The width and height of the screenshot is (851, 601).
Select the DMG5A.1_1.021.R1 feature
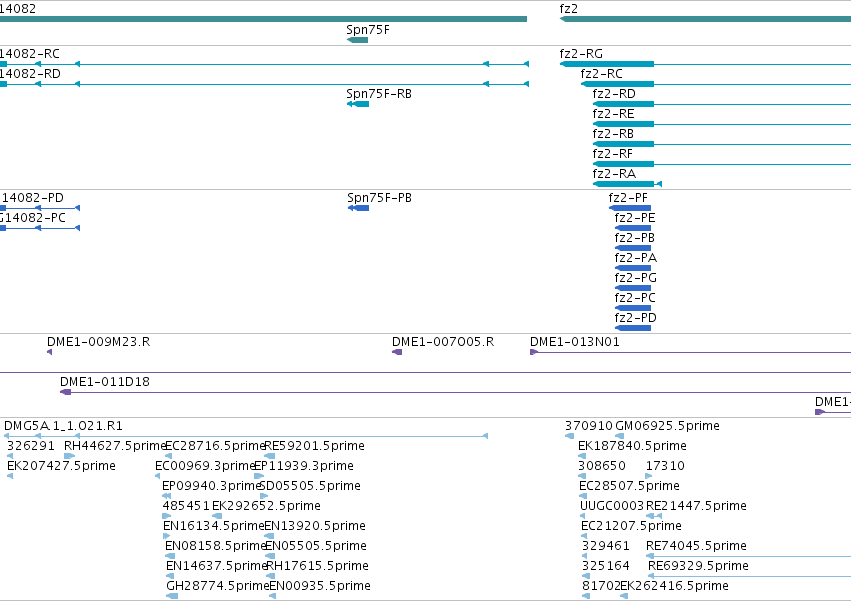click(x=63, y=426)
